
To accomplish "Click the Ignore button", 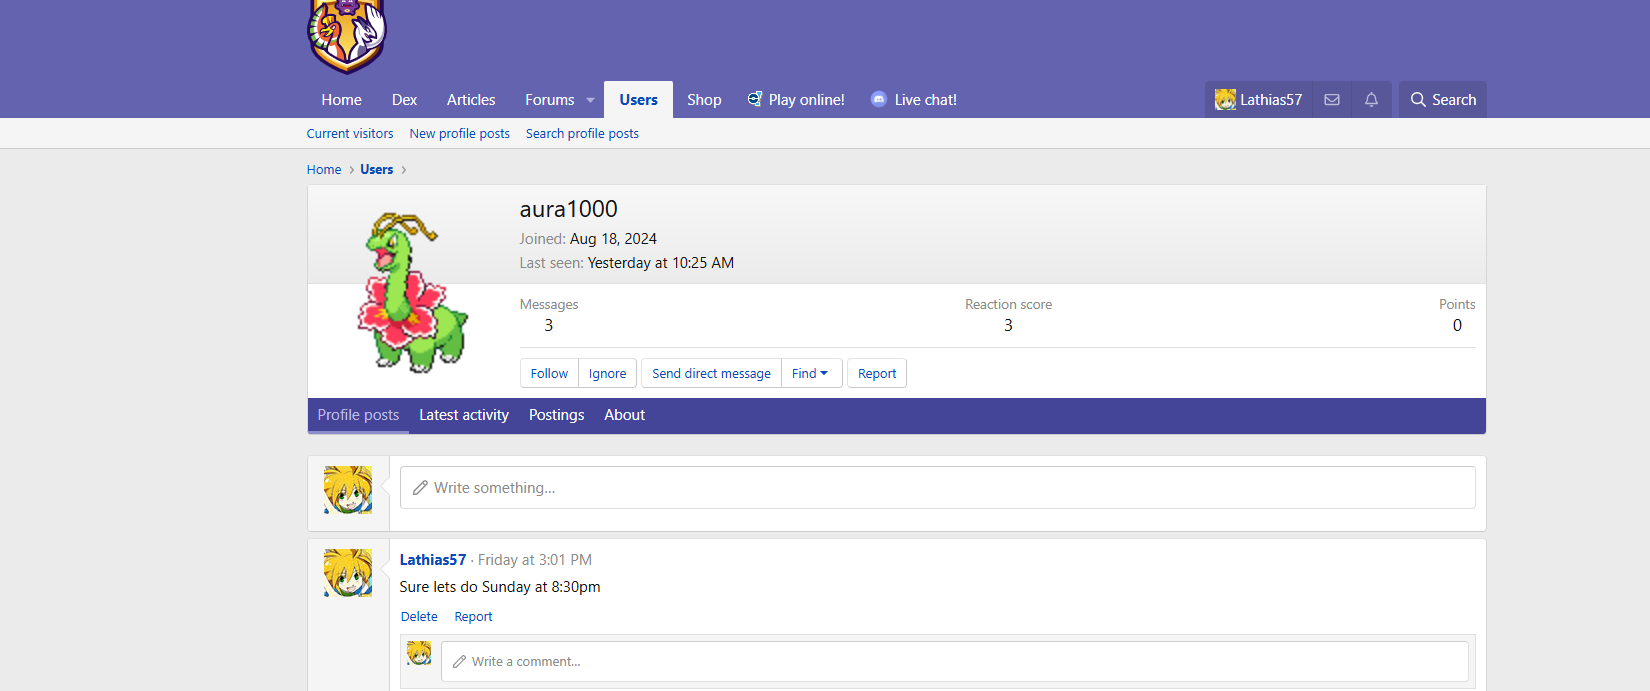I will (x=607, y=373).
